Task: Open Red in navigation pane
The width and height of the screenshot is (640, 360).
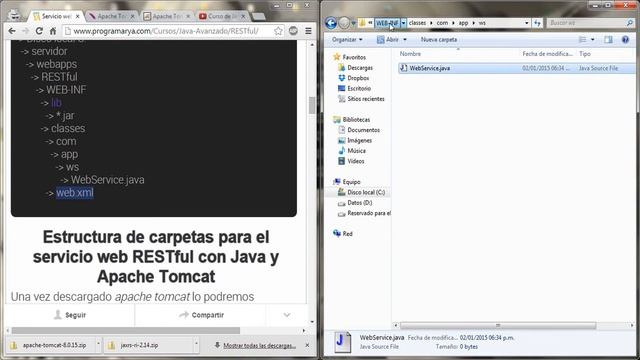Action: click(342, 234)
